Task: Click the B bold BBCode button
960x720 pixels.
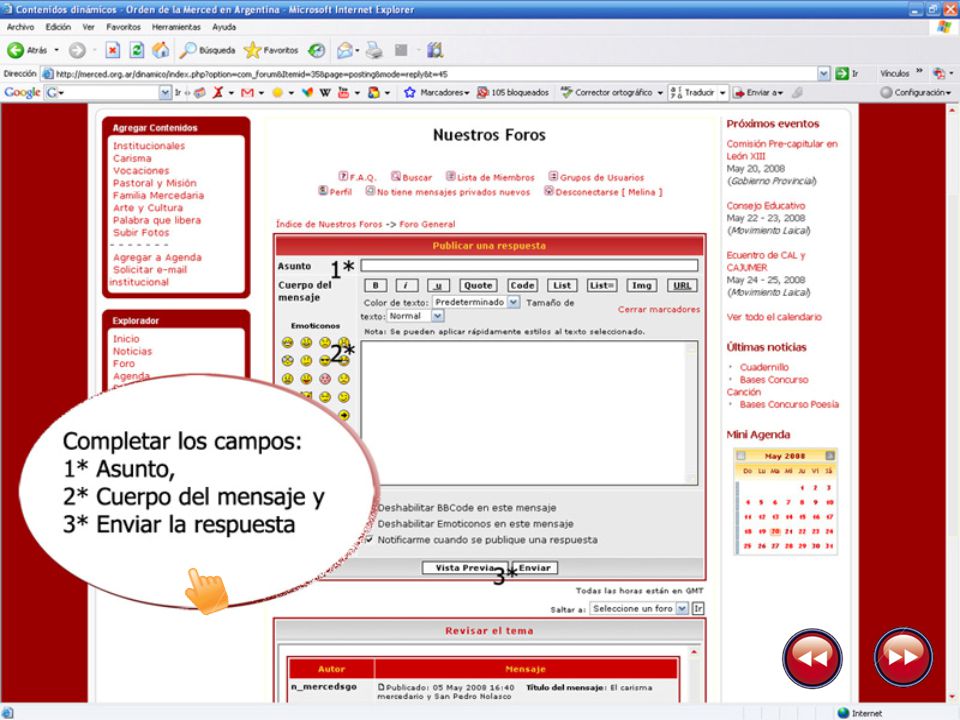Action: 375,285
